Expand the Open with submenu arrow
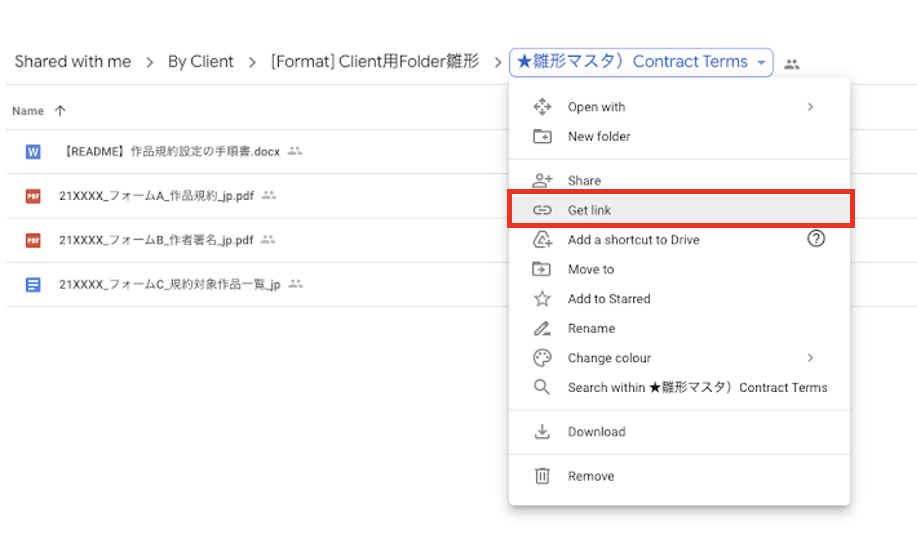 tap(810, 106)
